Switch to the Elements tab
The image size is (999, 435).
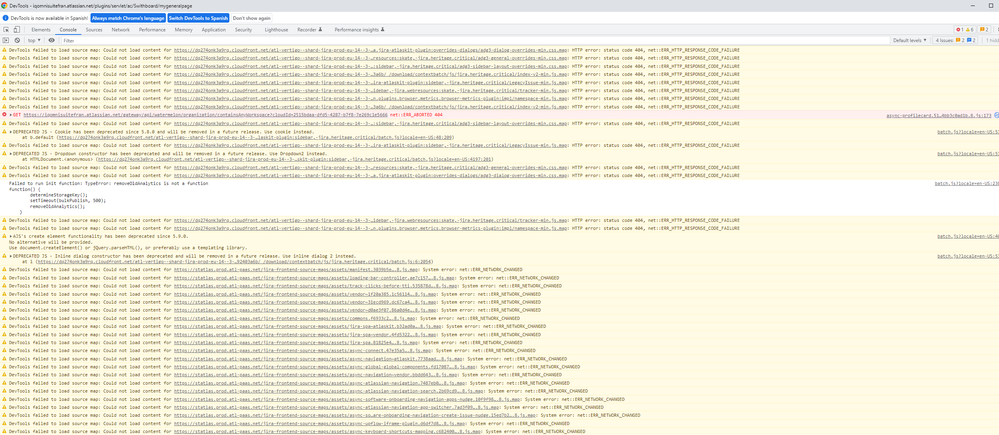click(41, 30)
